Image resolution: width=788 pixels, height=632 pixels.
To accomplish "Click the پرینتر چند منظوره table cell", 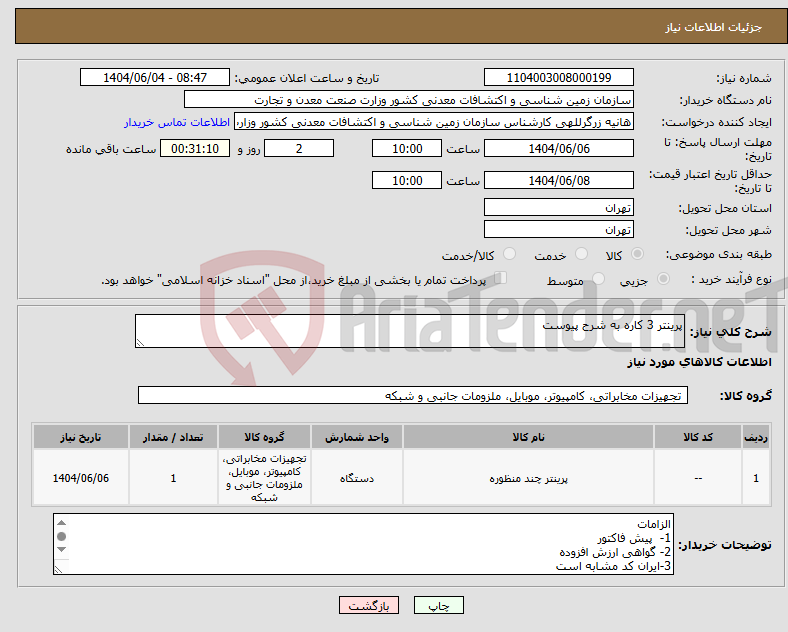I will [528, 478].
